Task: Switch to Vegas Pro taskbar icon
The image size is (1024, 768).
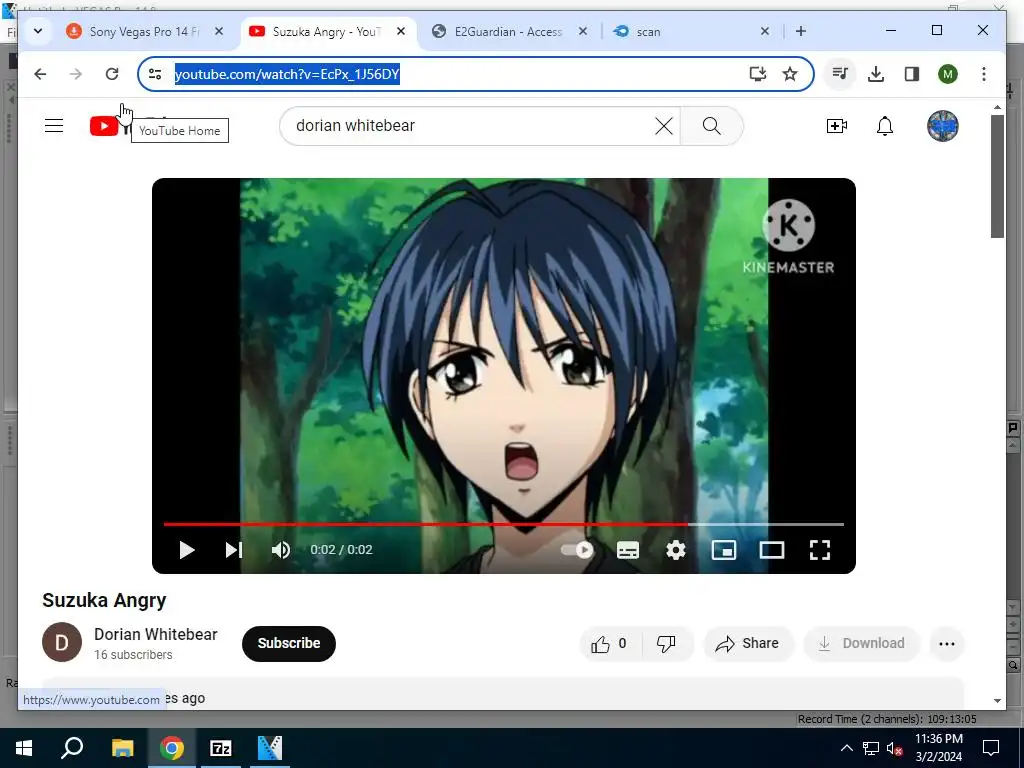Action: [x=270, y=748]
